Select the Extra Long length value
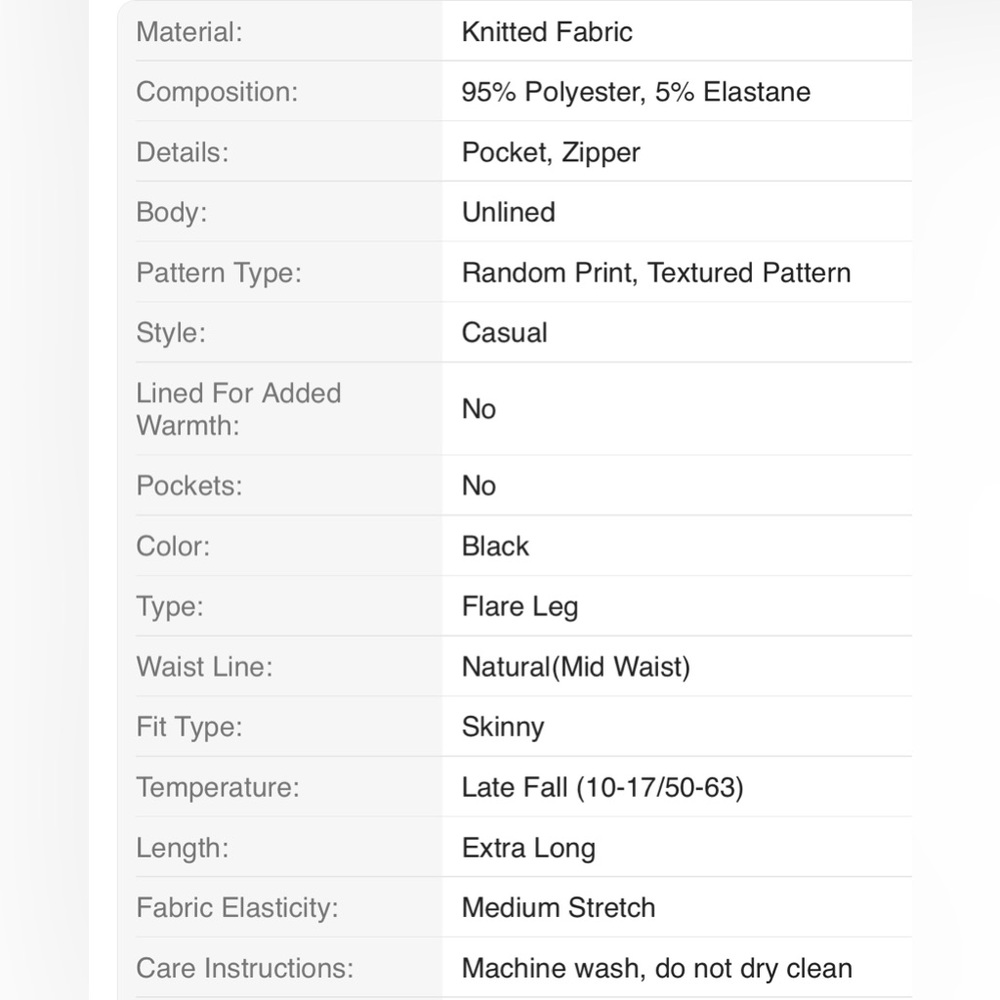 tap(528, 848)
